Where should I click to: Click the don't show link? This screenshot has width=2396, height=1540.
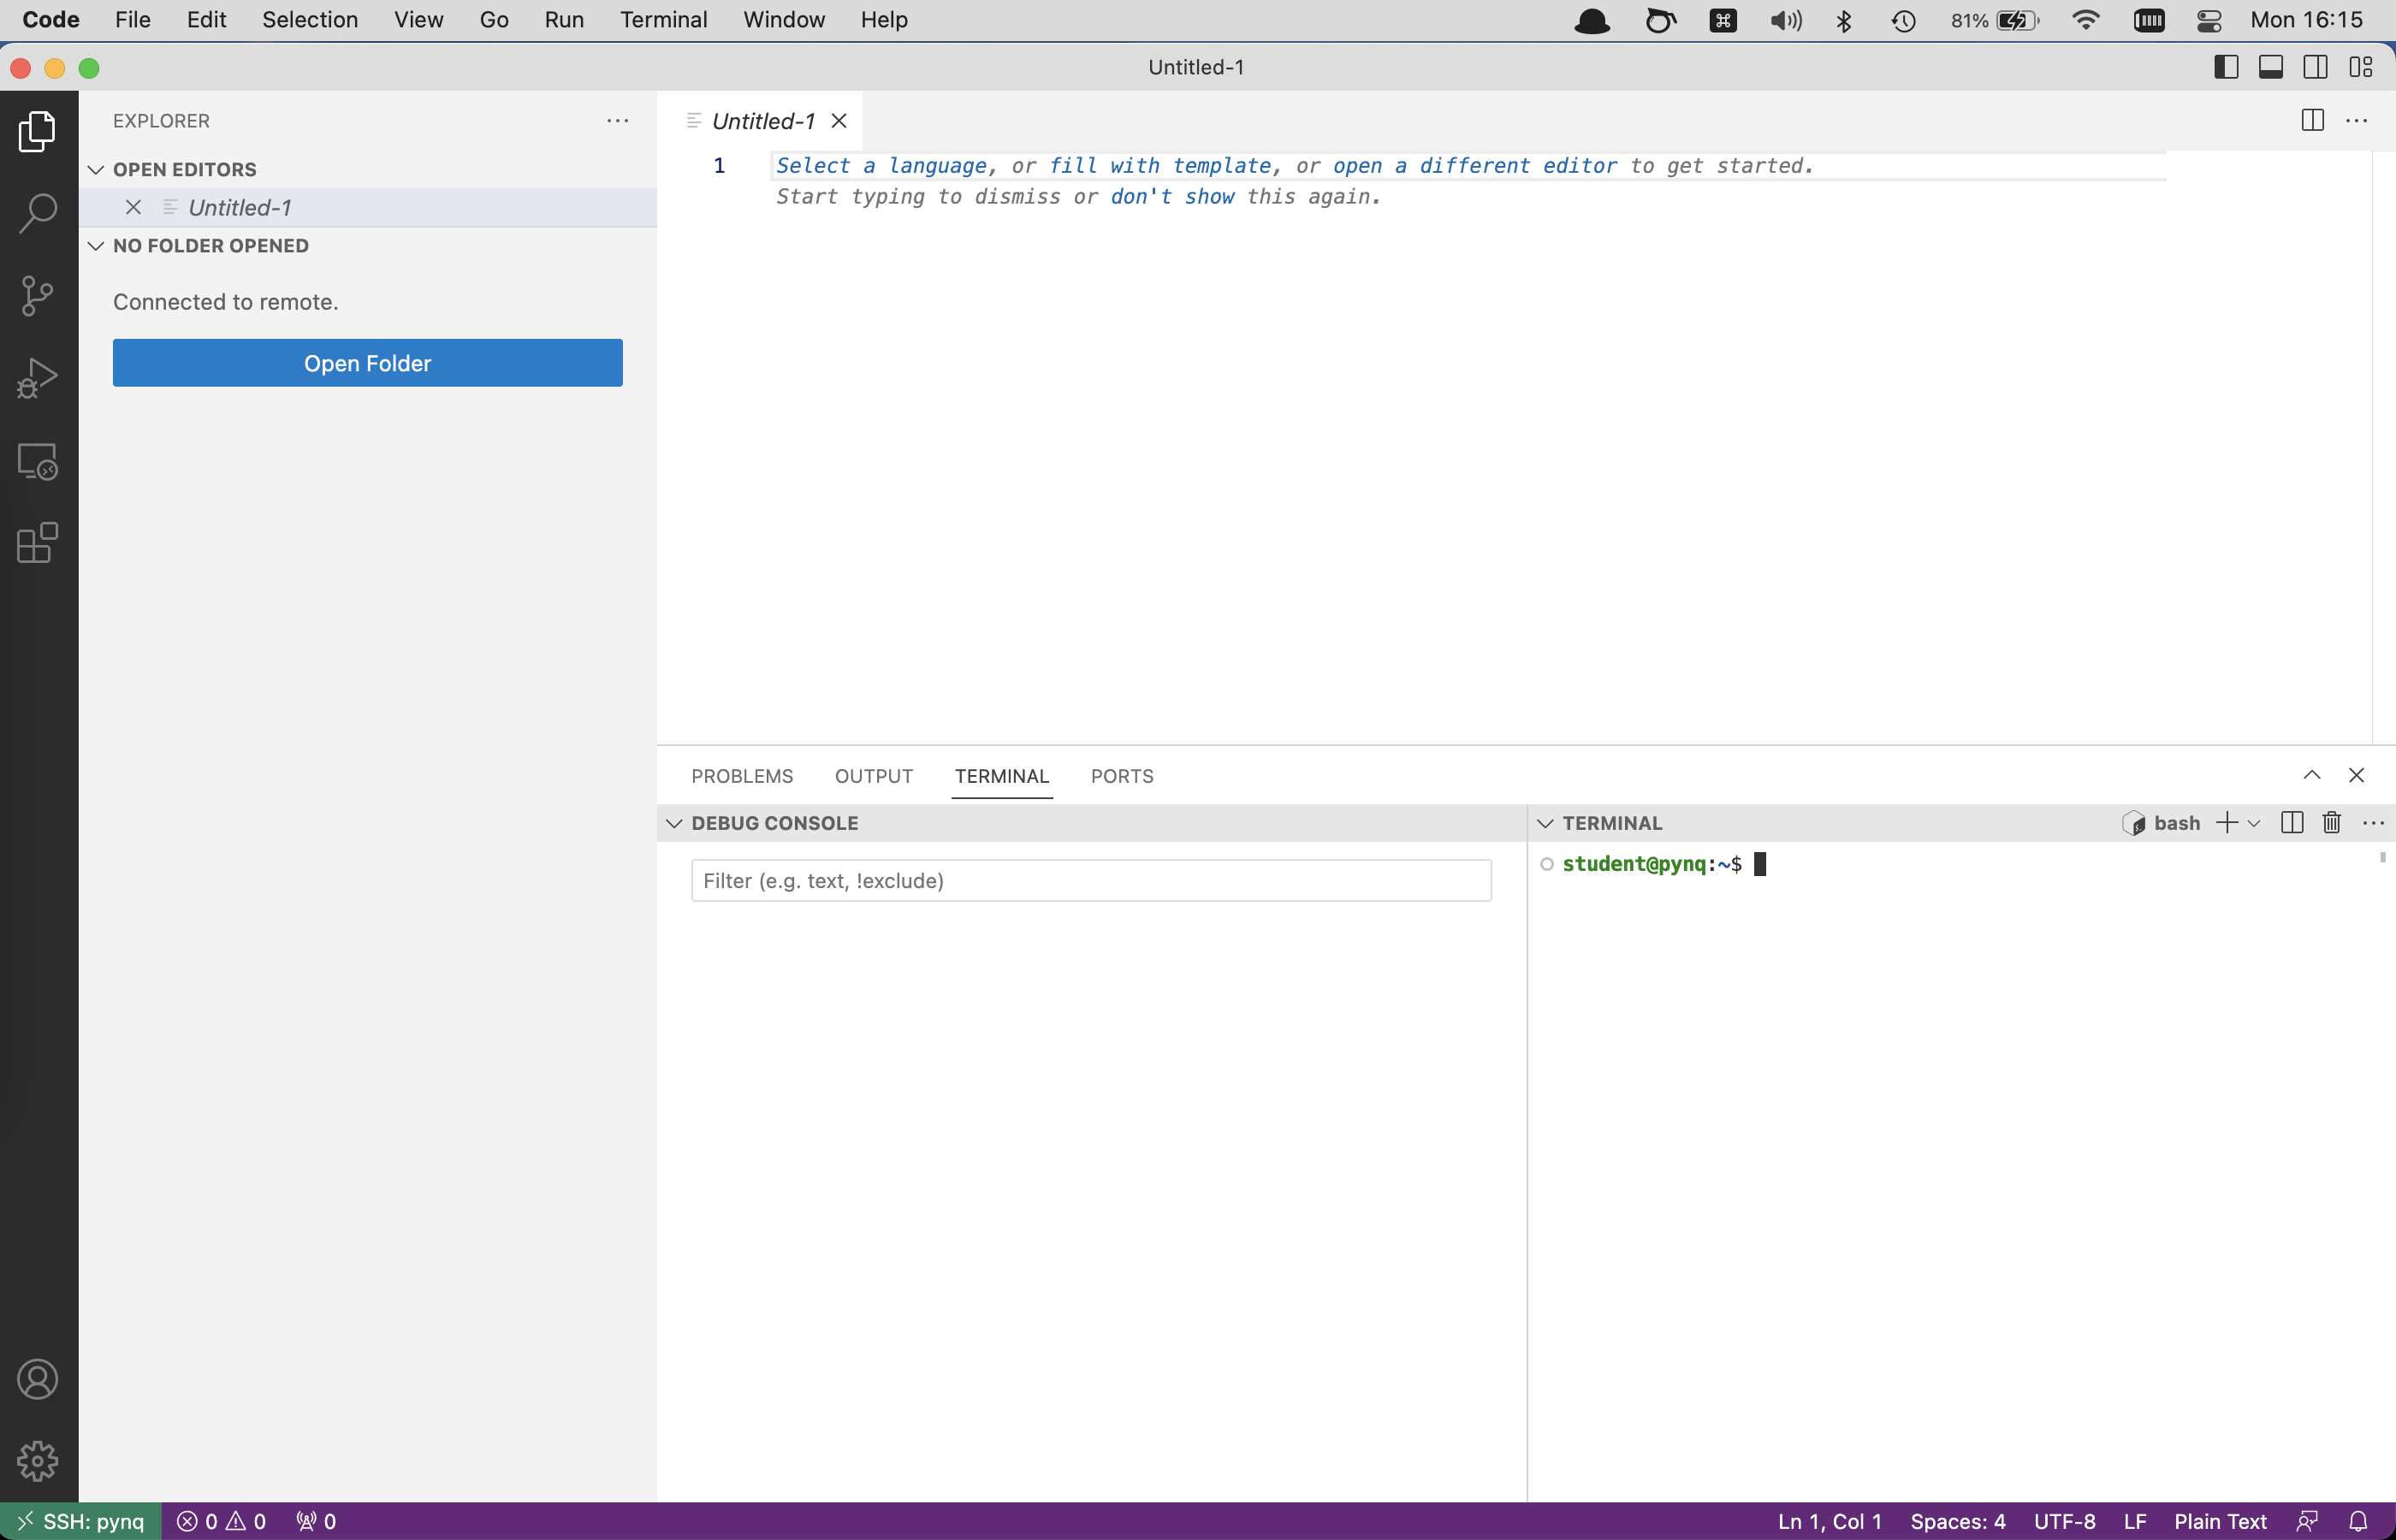coord(1172,196)
